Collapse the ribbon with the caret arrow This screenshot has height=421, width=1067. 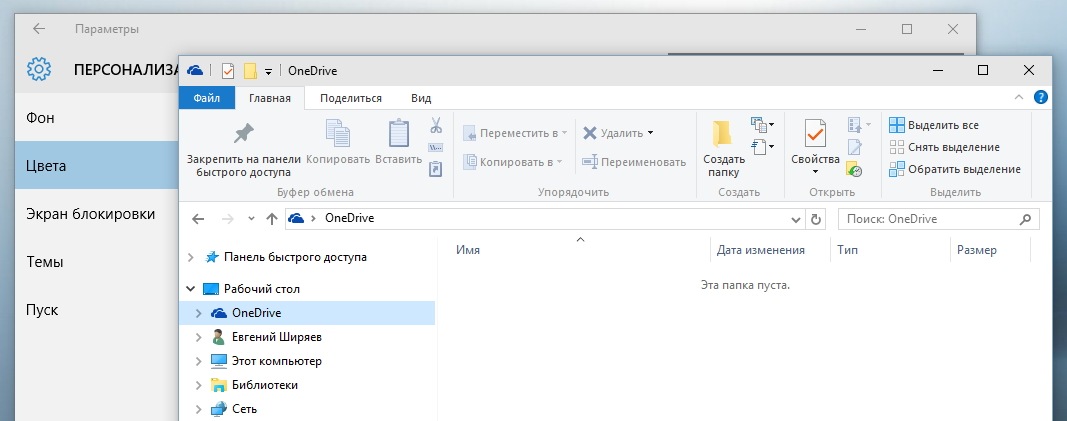1019,97
